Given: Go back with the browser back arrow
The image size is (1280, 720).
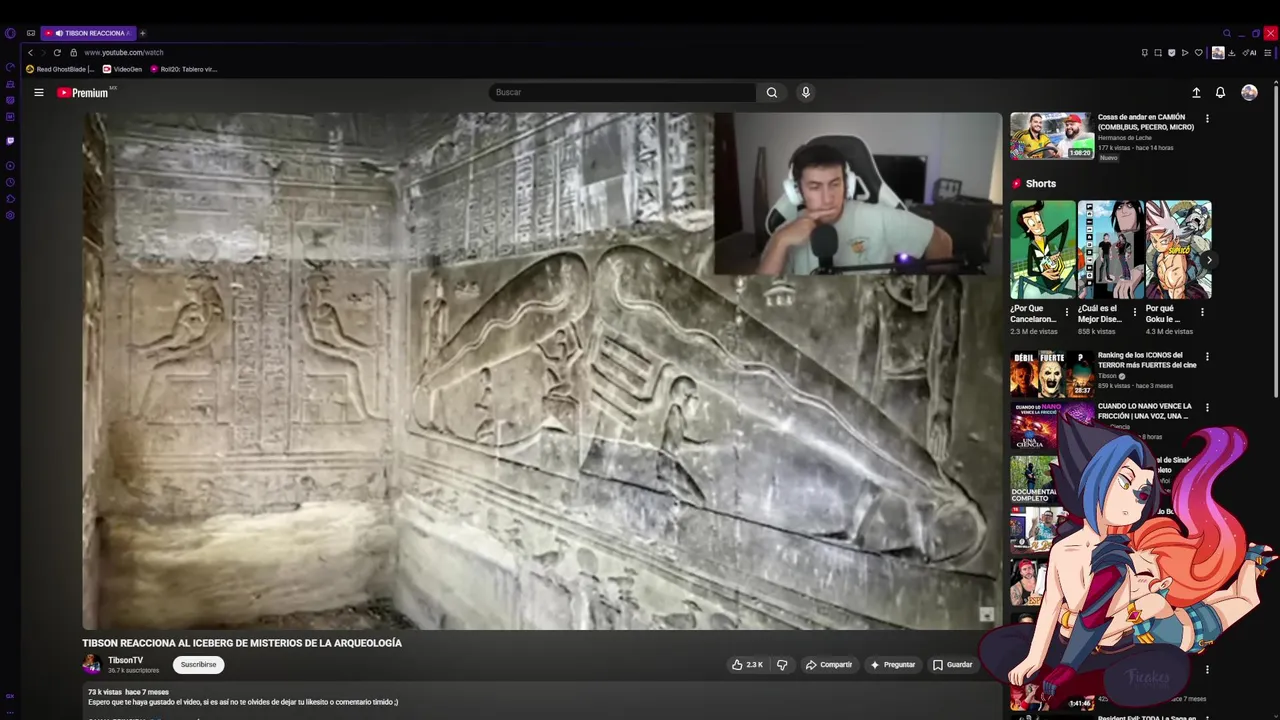Looking at the screenshot, I should pyautogui.click(x=30, y=52).
